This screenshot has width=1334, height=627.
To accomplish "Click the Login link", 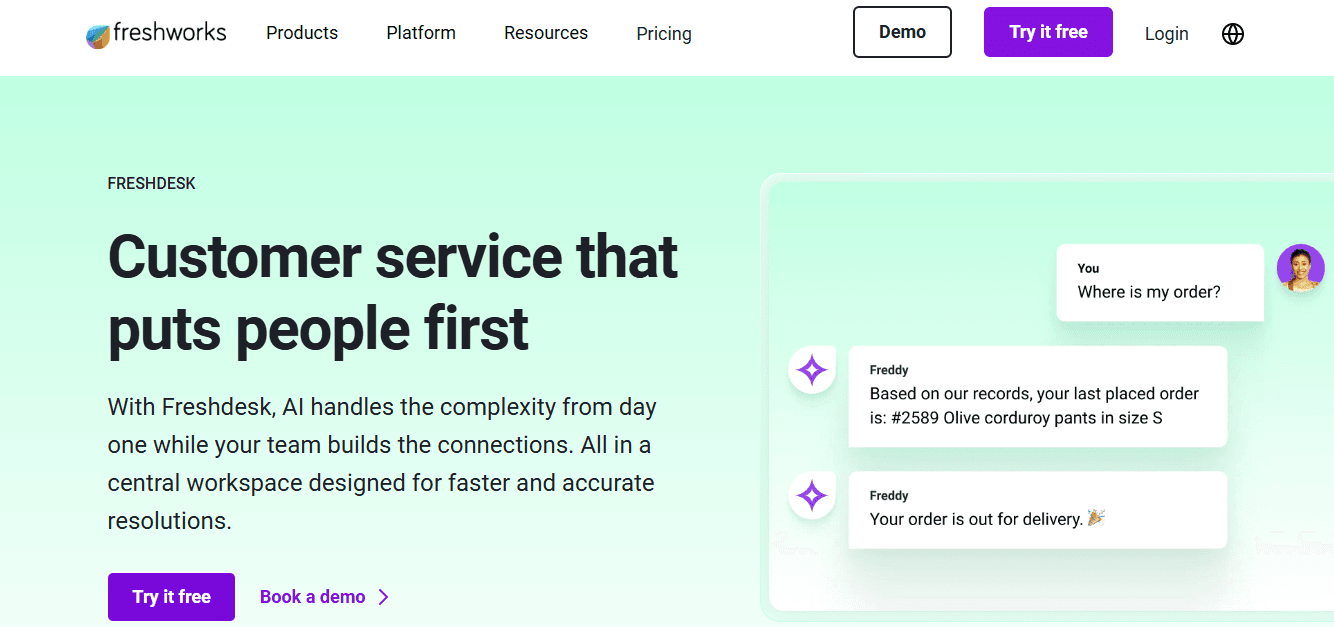I will 1166,33.
